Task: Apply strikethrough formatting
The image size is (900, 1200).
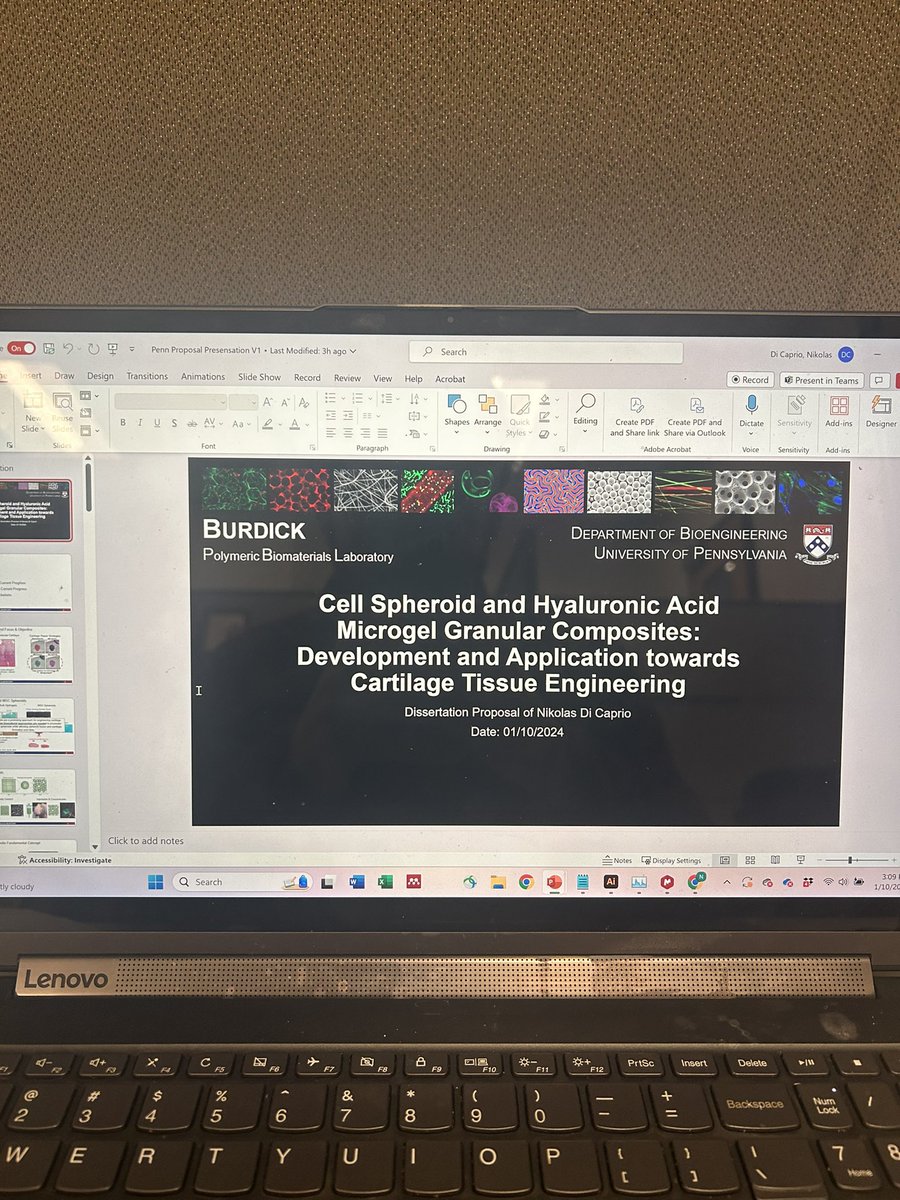Action: click(191, 423)
